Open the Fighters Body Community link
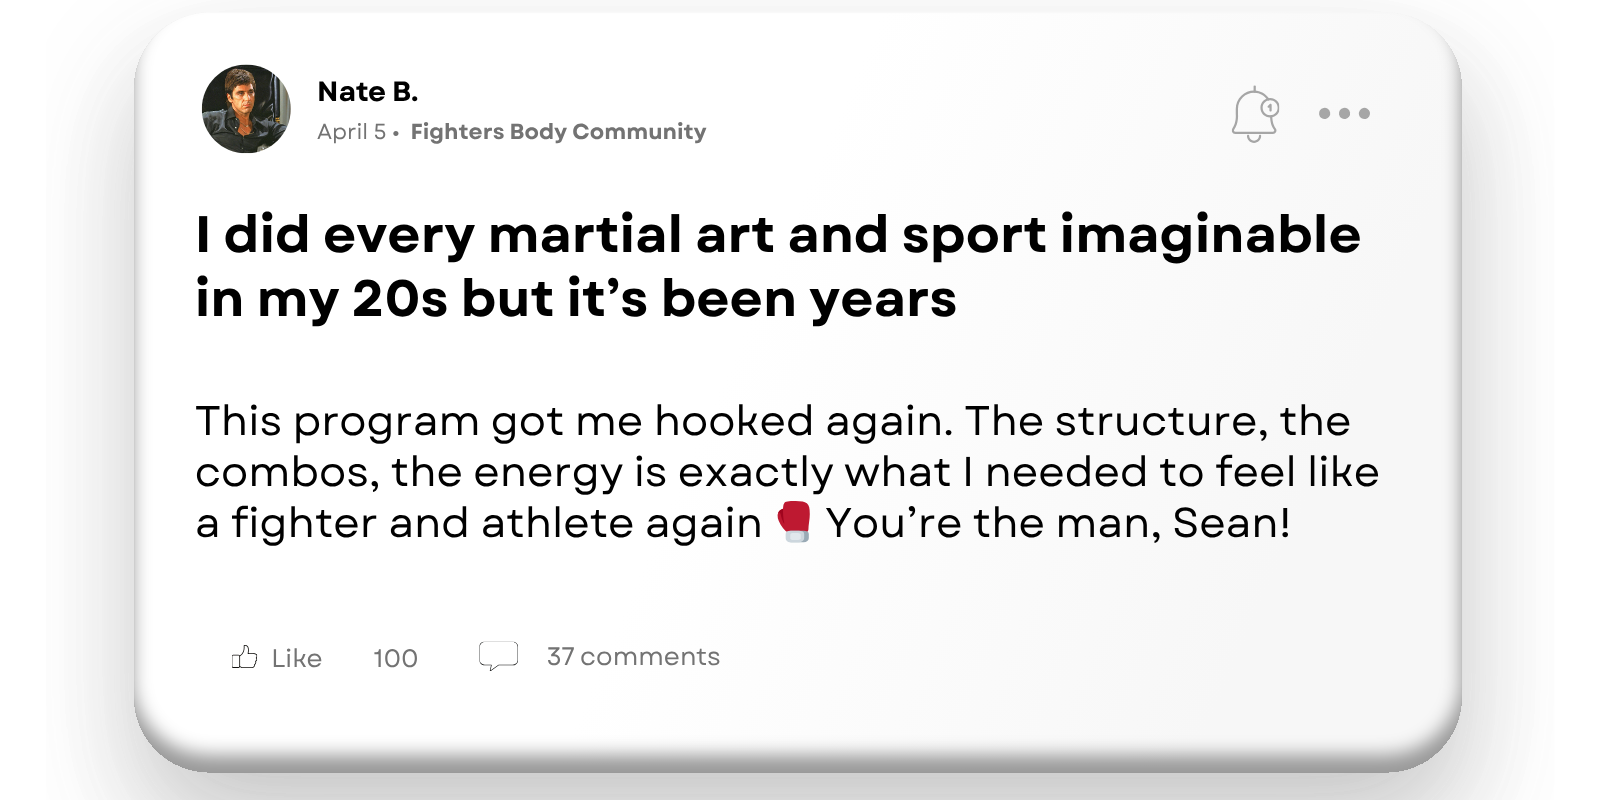 [x=558, y=132]
